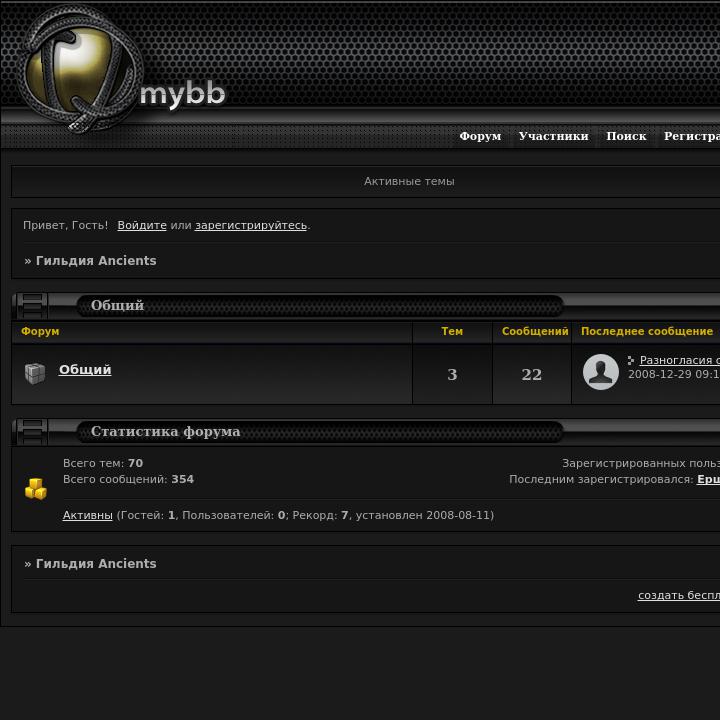Click the last poster's avatar
Image resolution: width=720 pixels, height=720 pixels.
coord(601,372)
